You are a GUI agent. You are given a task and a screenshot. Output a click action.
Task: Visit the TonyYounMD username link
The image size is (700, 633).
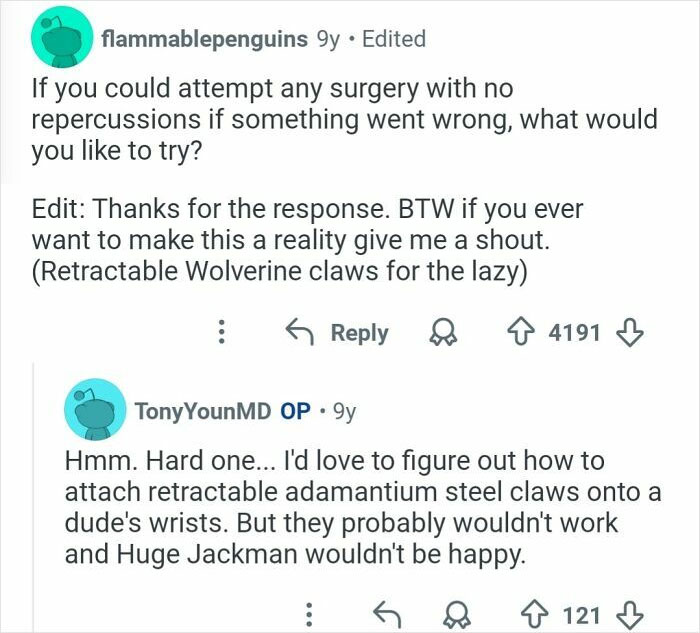point(201,410)
